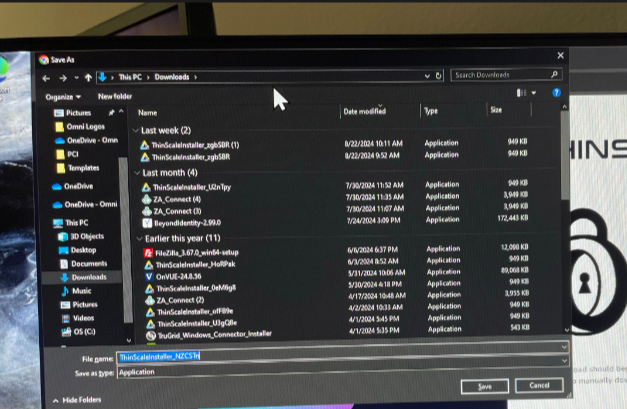Select OneDrive cloud icon in sidebar
Viewport: 627px width, 409px height.
[x=57, y=187]
